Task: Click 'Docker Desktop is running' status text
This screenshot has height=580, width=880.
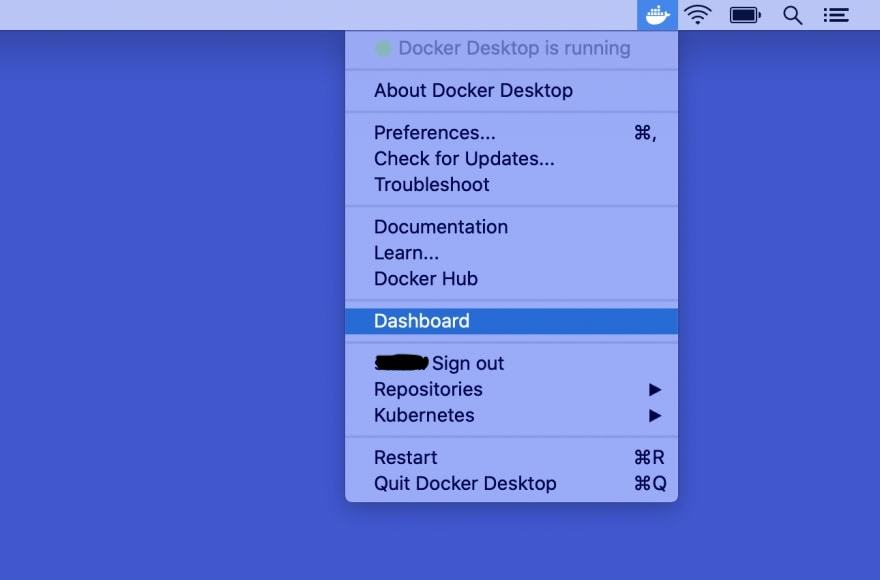Action: [x=514, y=48]
